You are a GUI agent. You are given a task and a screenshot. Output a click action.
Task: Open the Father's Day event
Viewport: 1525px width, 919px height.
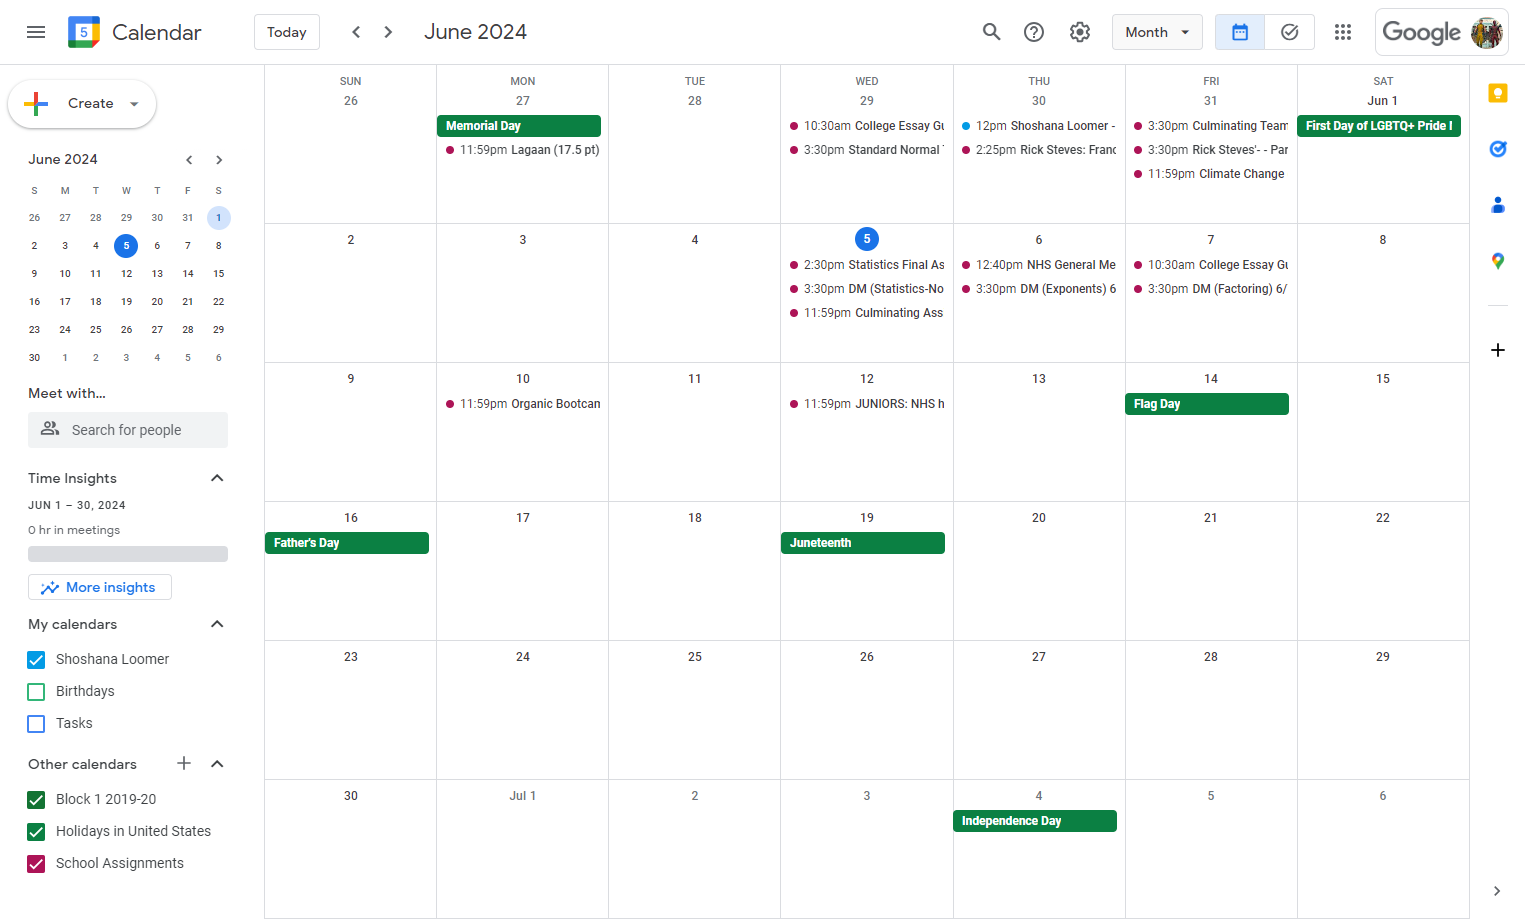(x=347, y=543)
